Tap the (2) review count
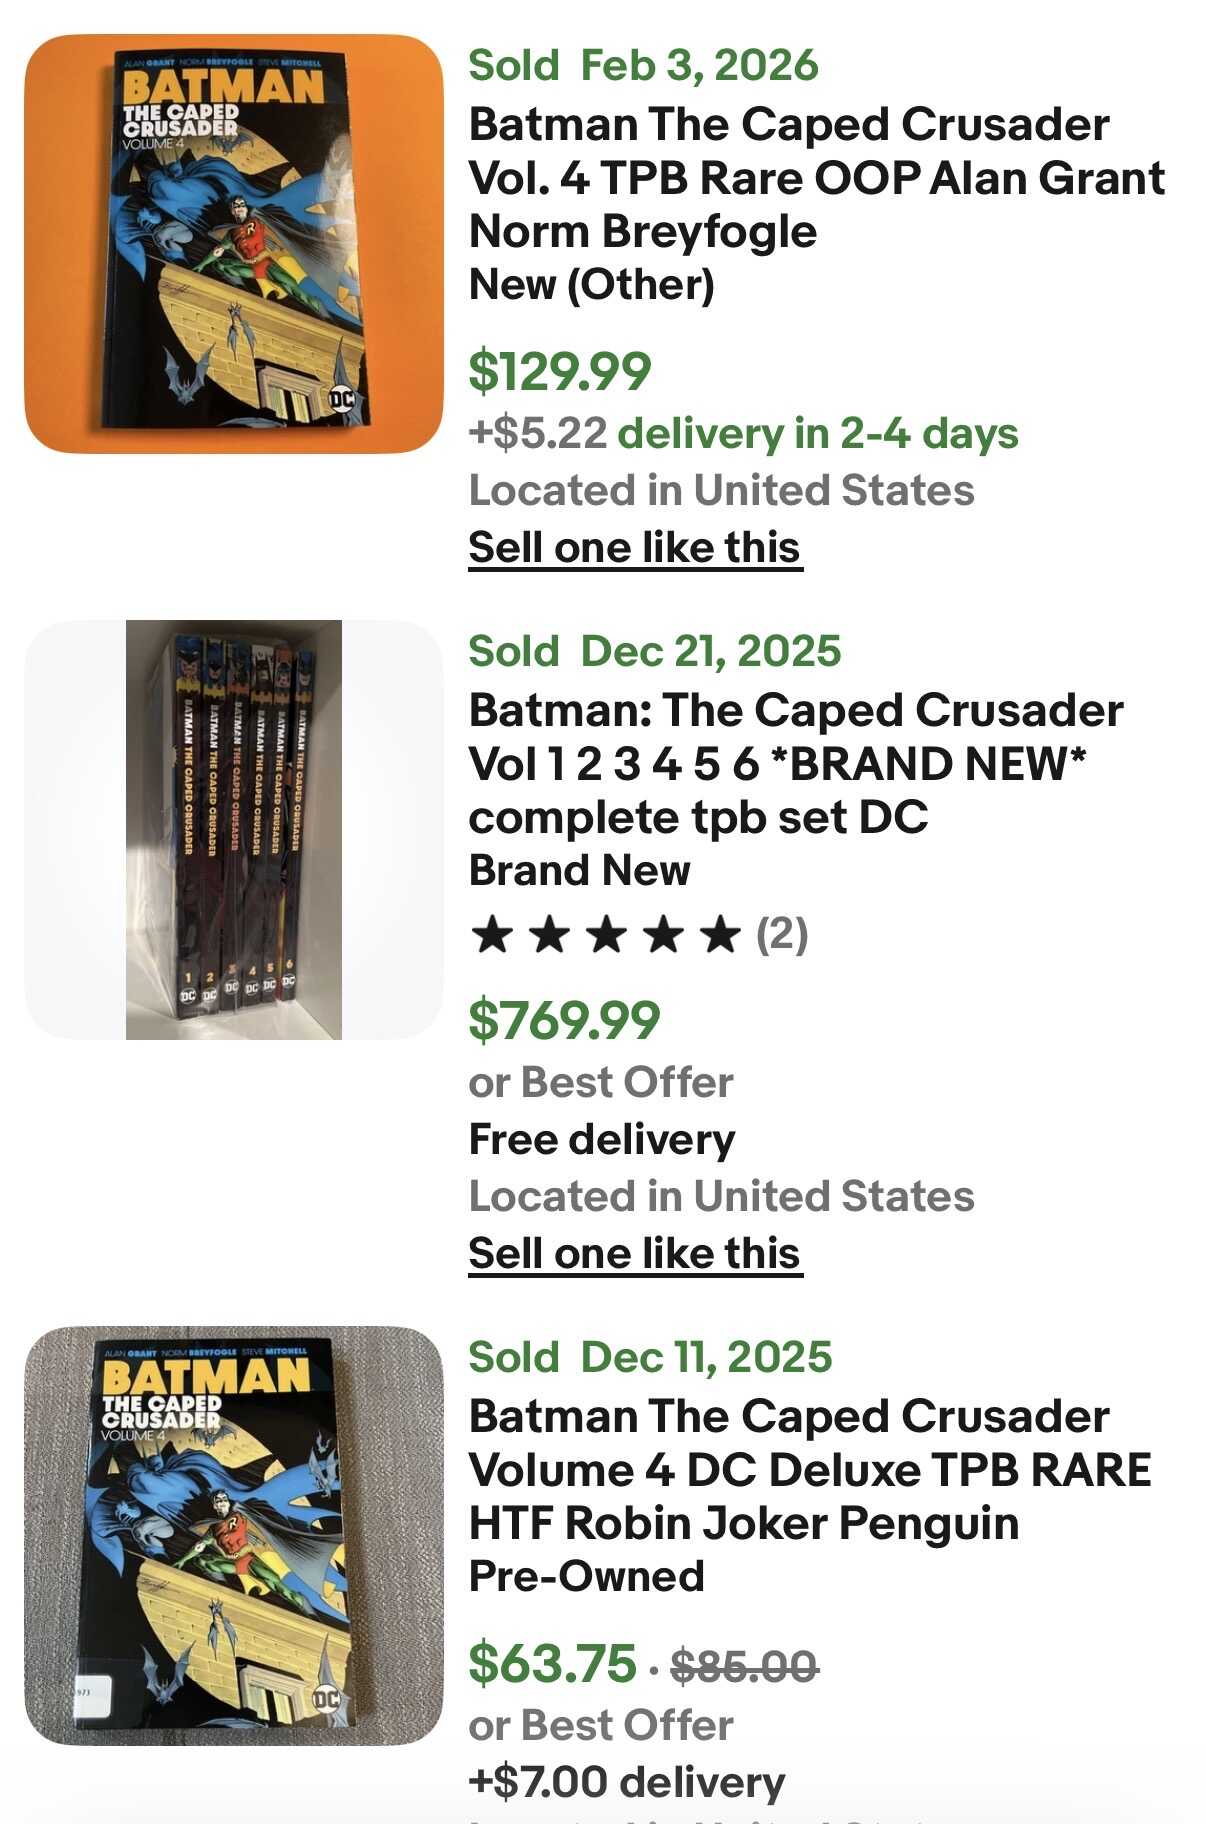 pyautogui.click(x=782, y=935)
